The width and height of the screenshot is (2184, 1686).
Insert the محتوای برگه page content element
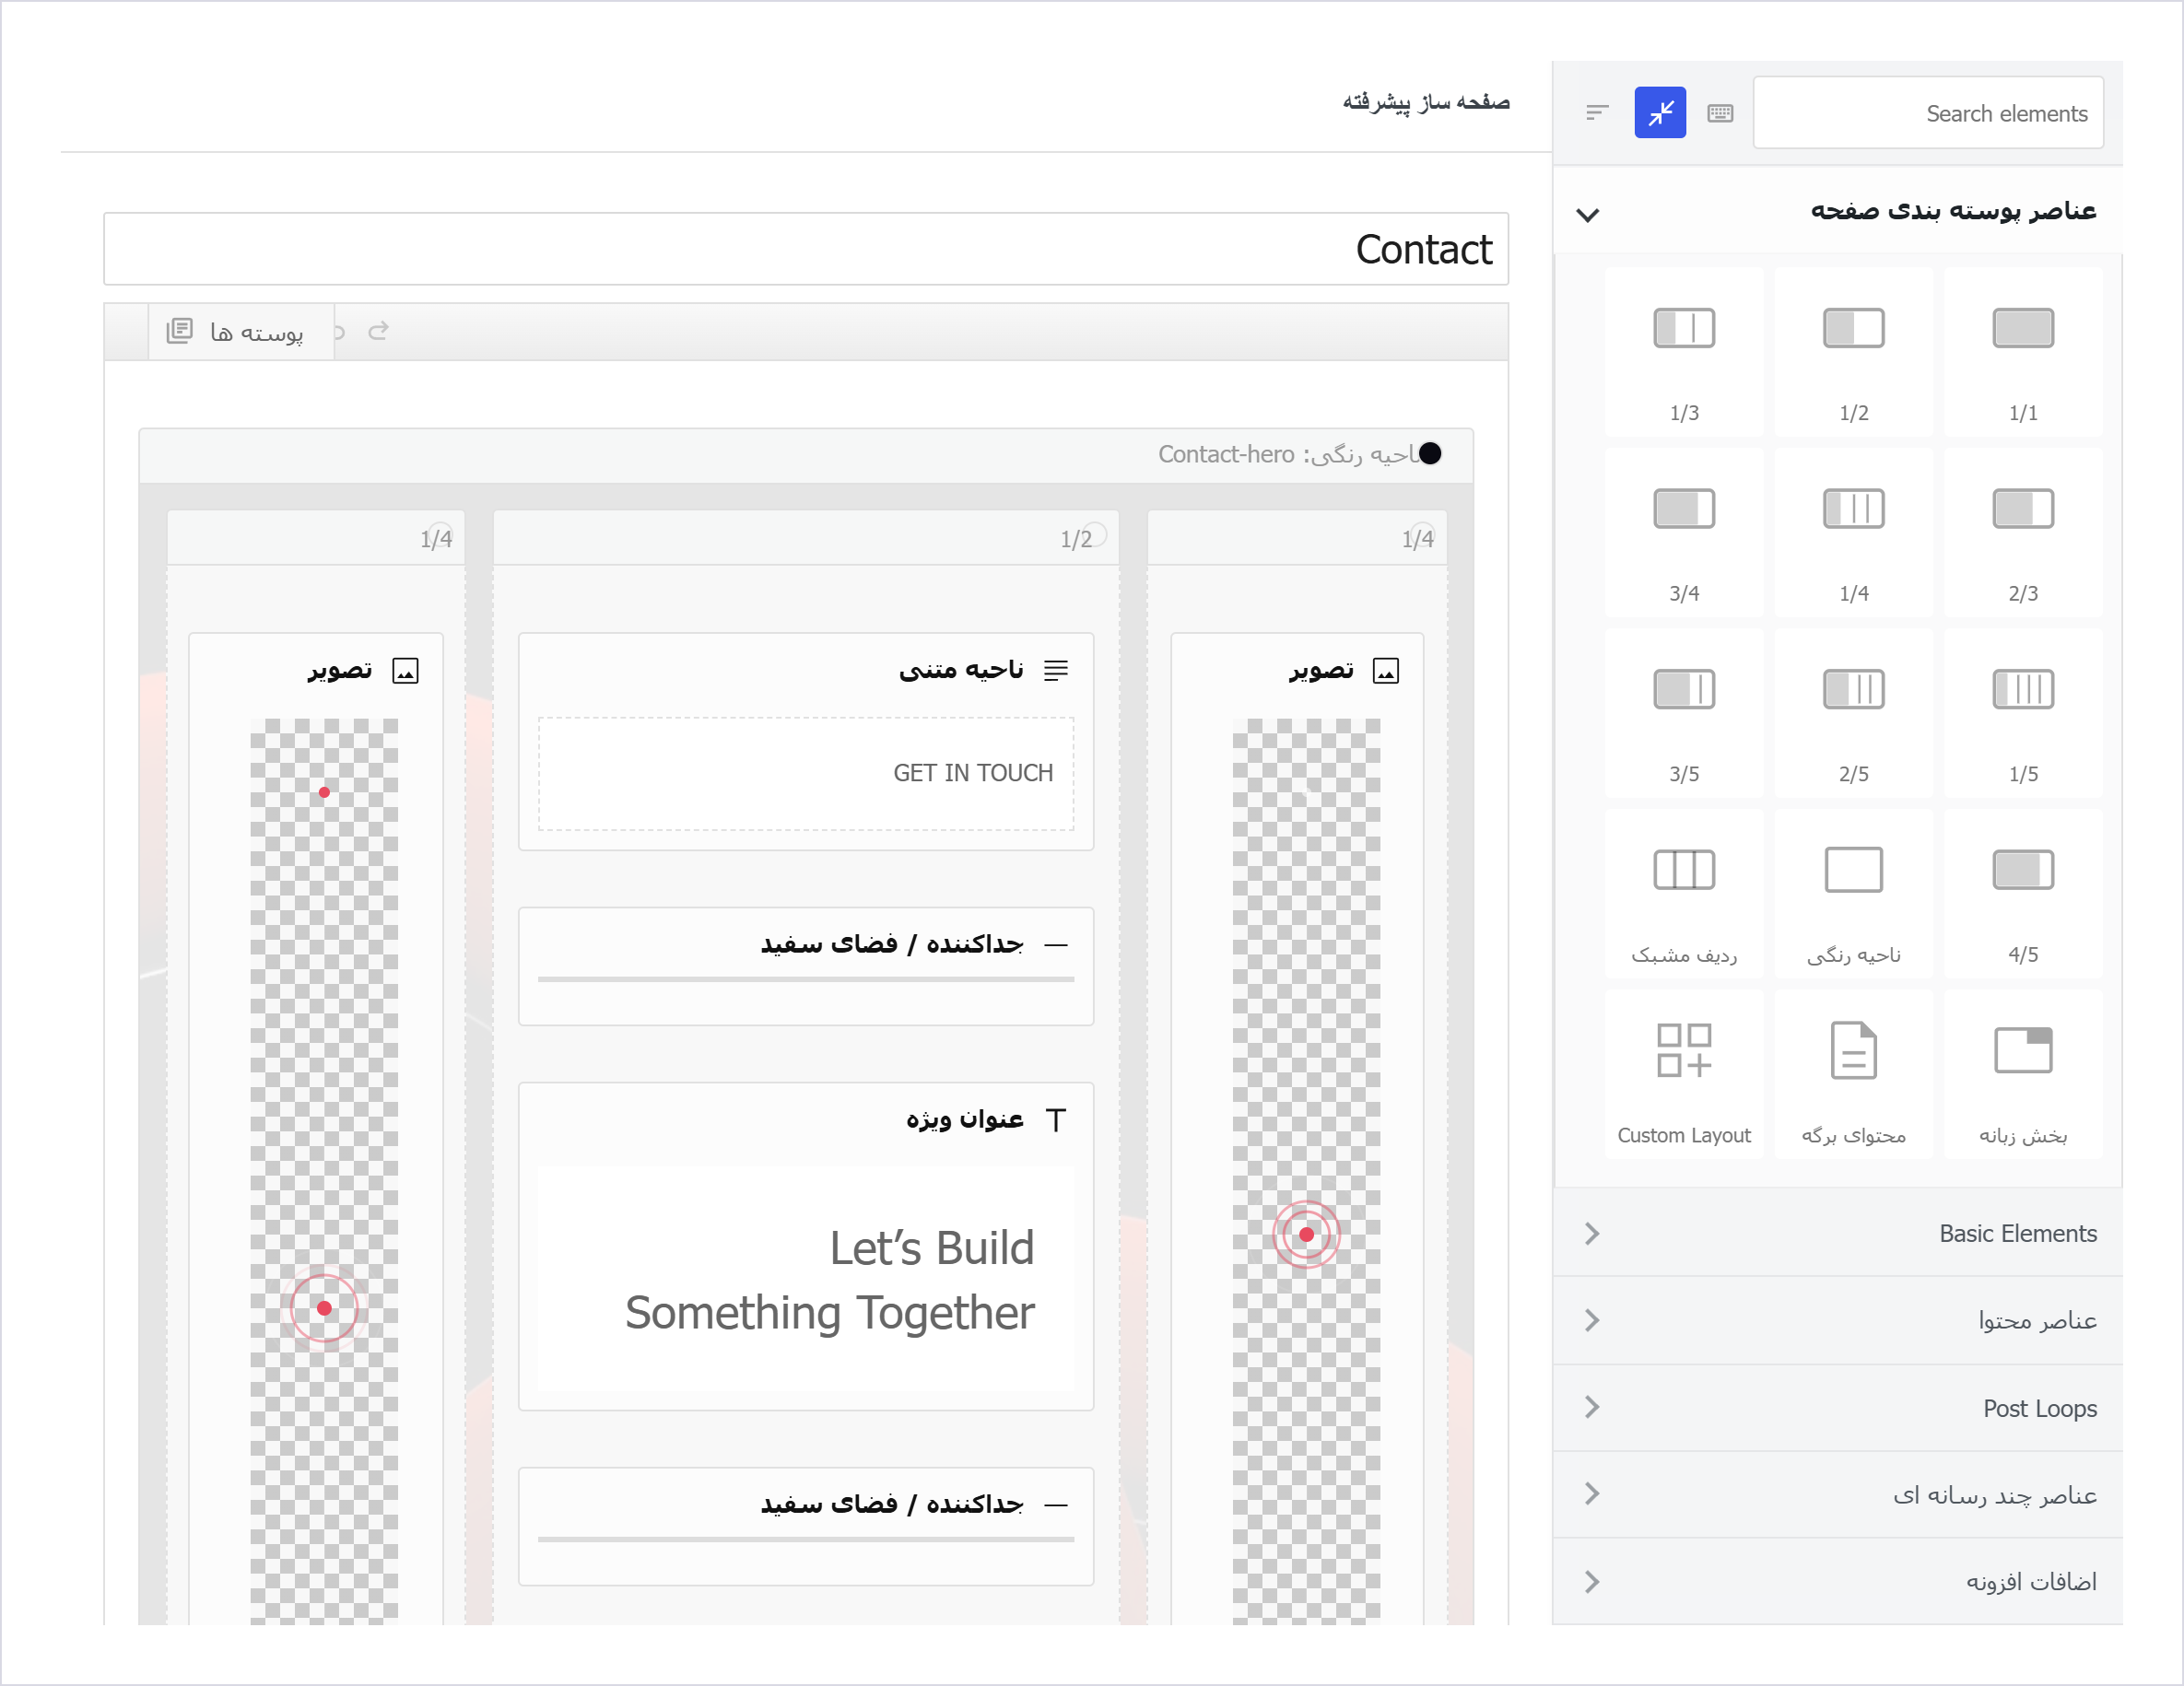pyautogui.click(x=1853, y=1075)
